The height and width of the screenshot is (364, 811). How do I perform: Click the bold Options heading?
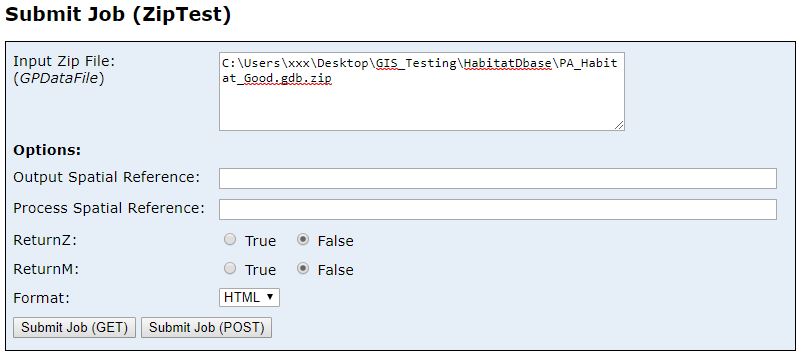(47, 150)
